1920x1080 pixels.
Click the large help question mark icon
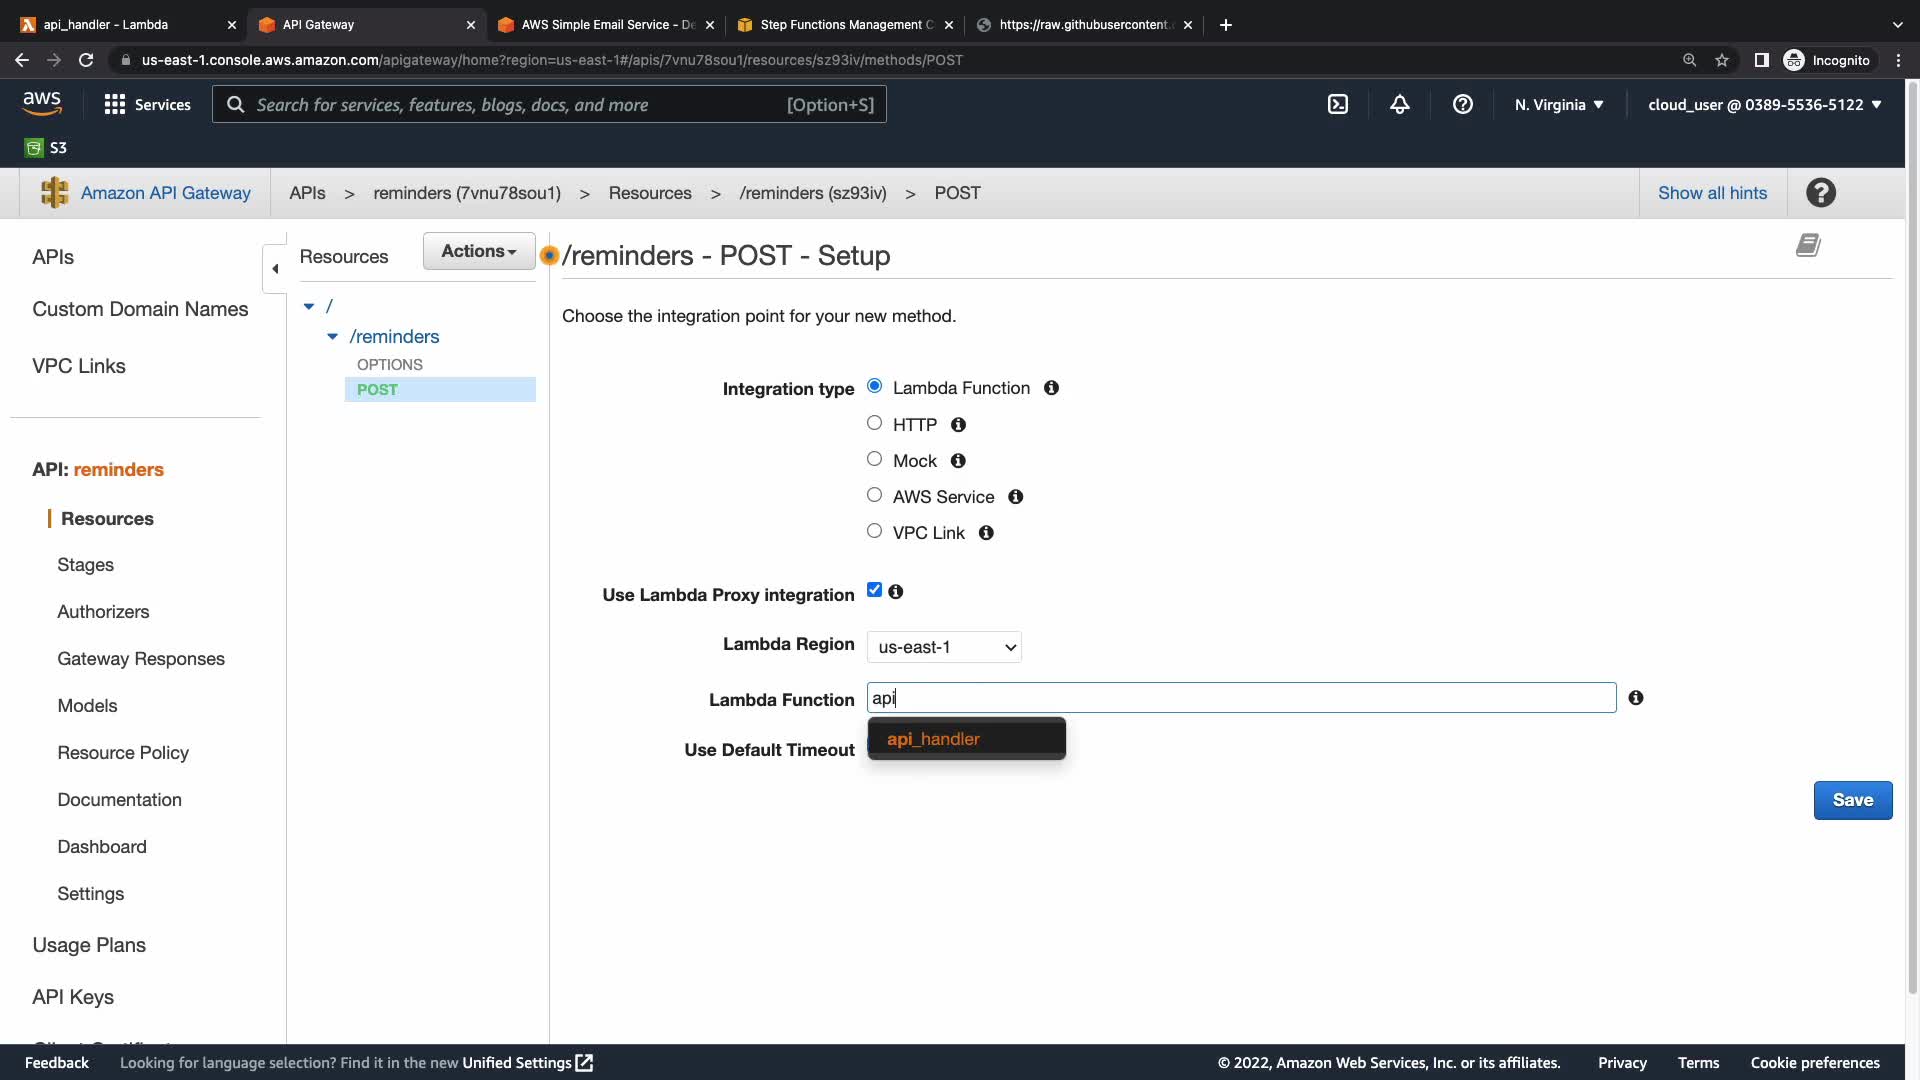[x=1821, y=193]
